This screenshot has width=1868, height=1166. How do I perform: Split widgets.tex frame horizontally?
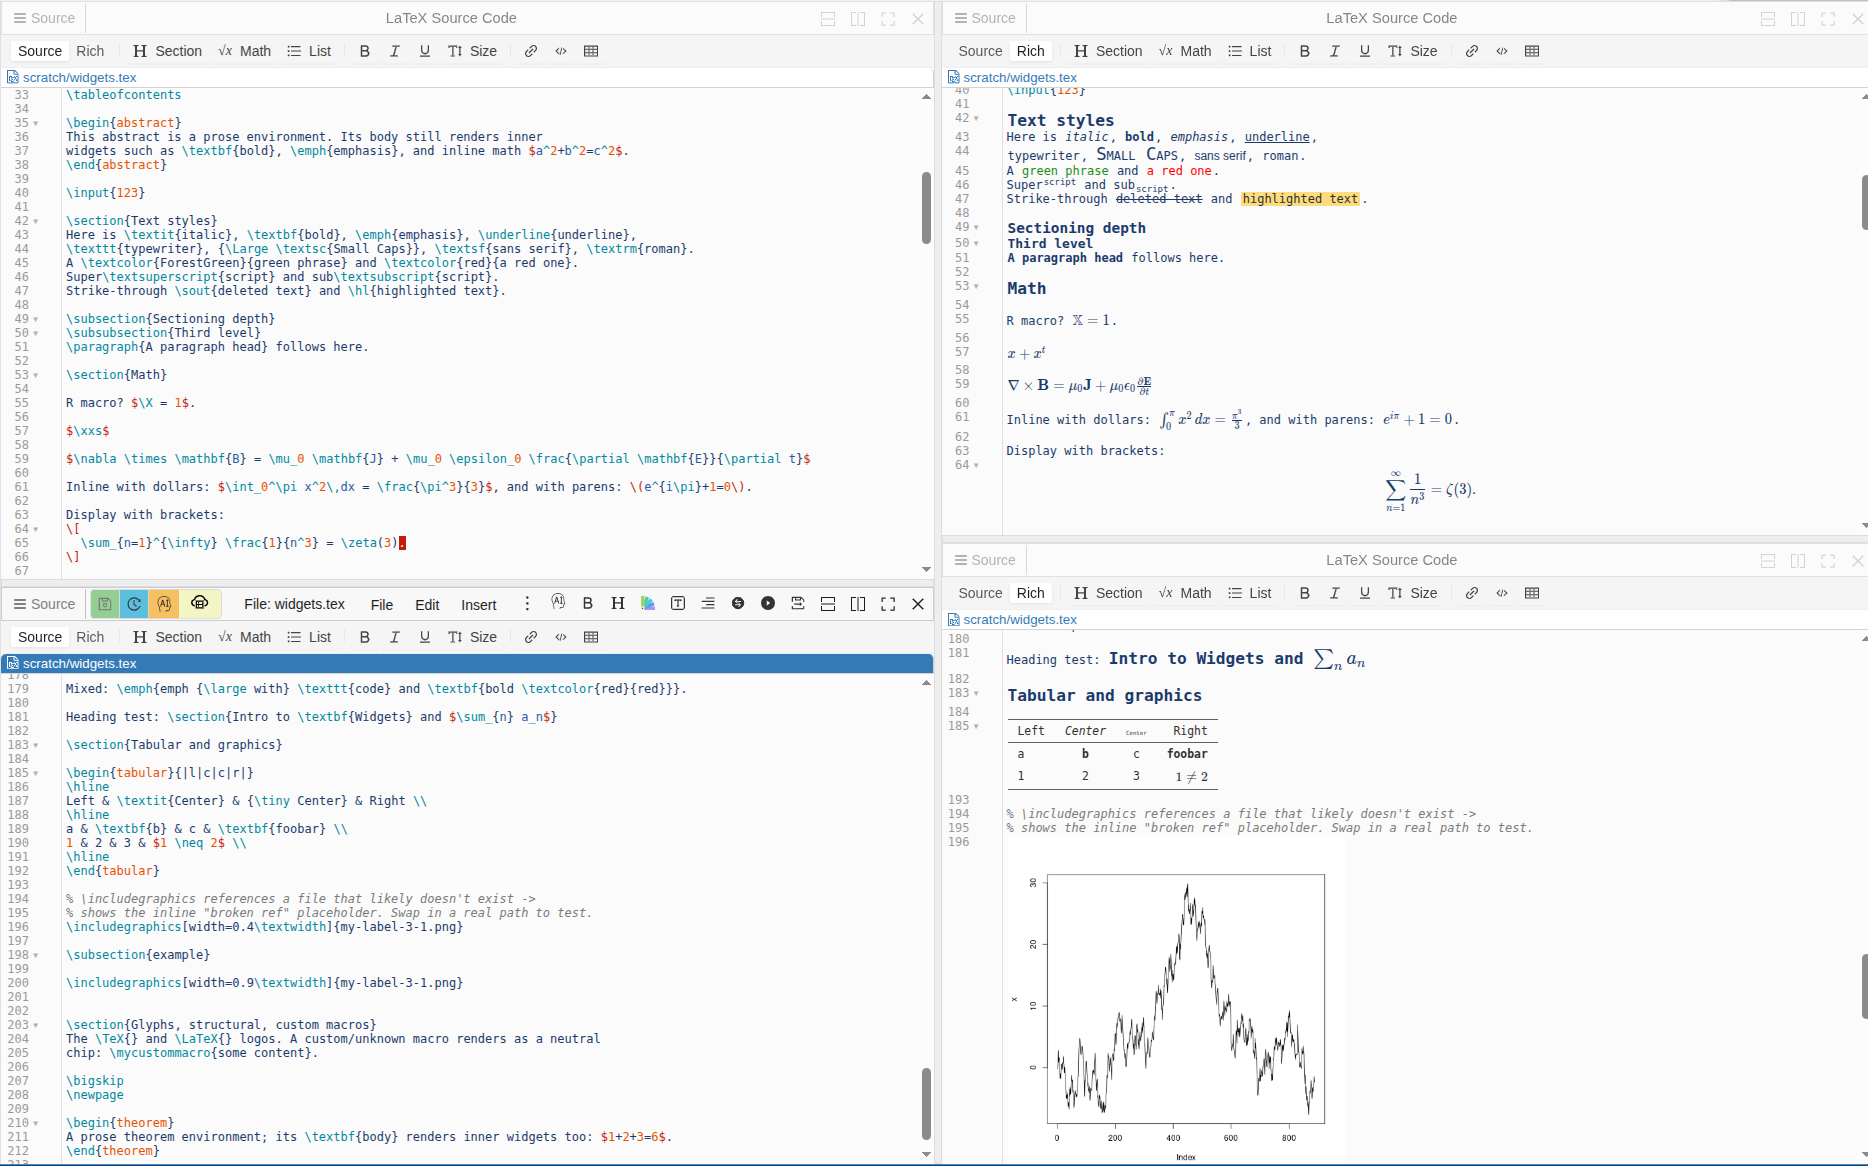828,604
